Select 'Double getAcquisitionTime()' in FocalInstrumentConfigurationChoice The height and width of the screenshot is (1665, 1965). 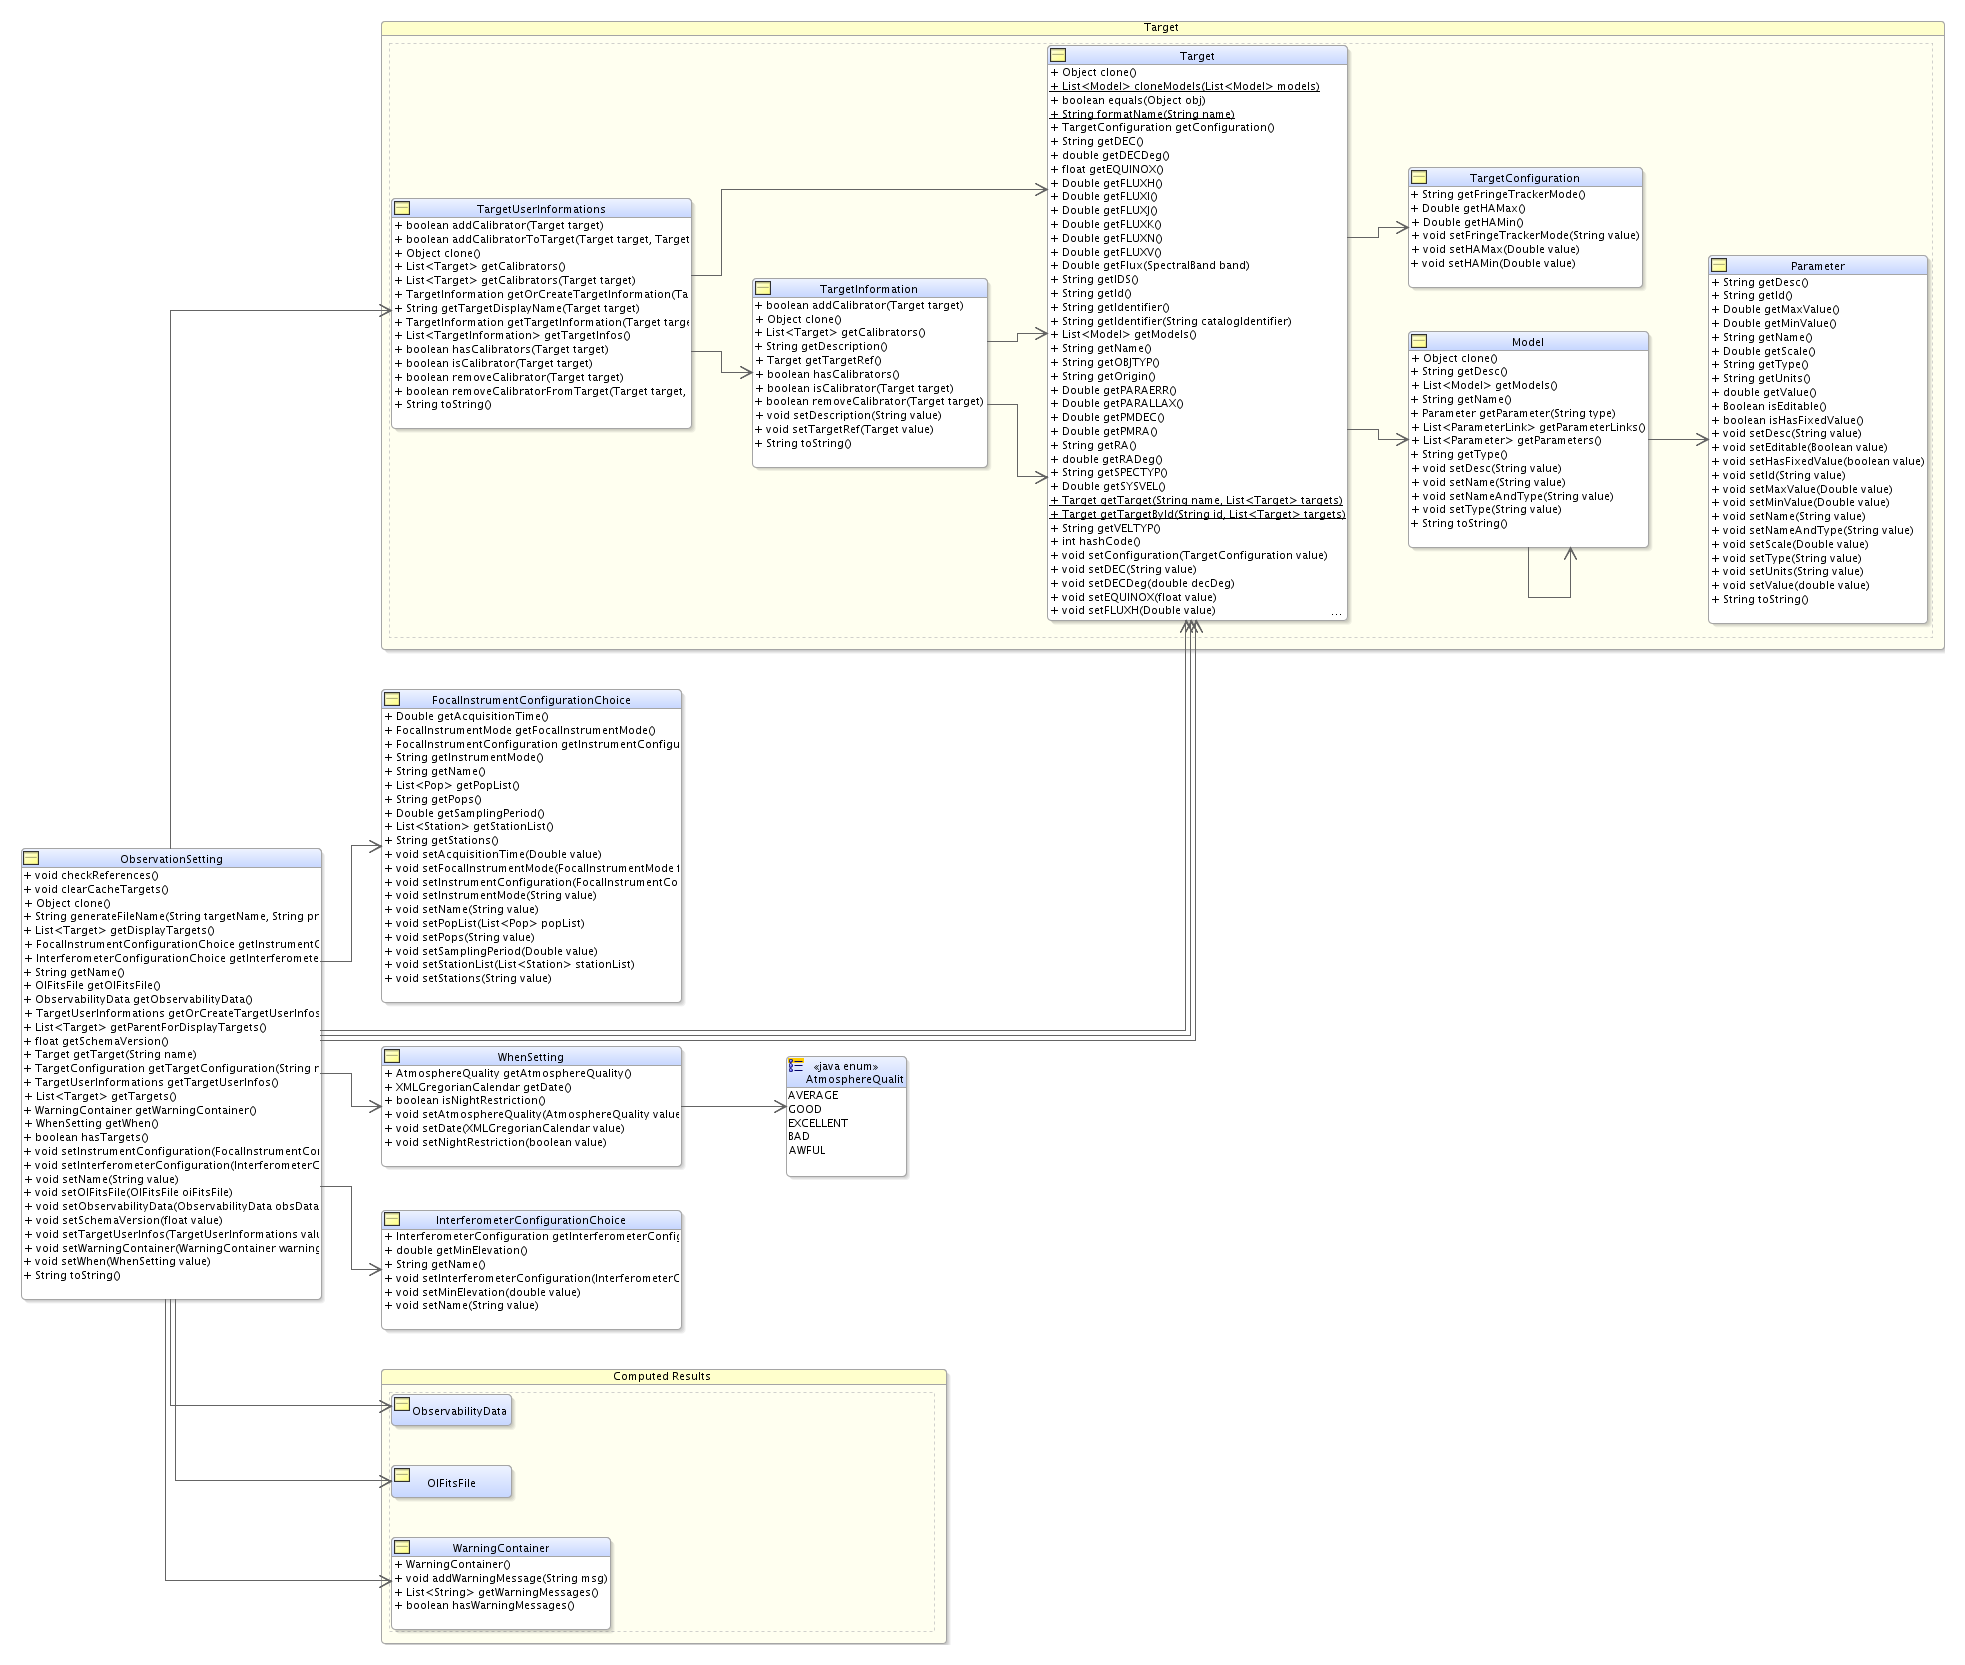click(x=466, y=716)
